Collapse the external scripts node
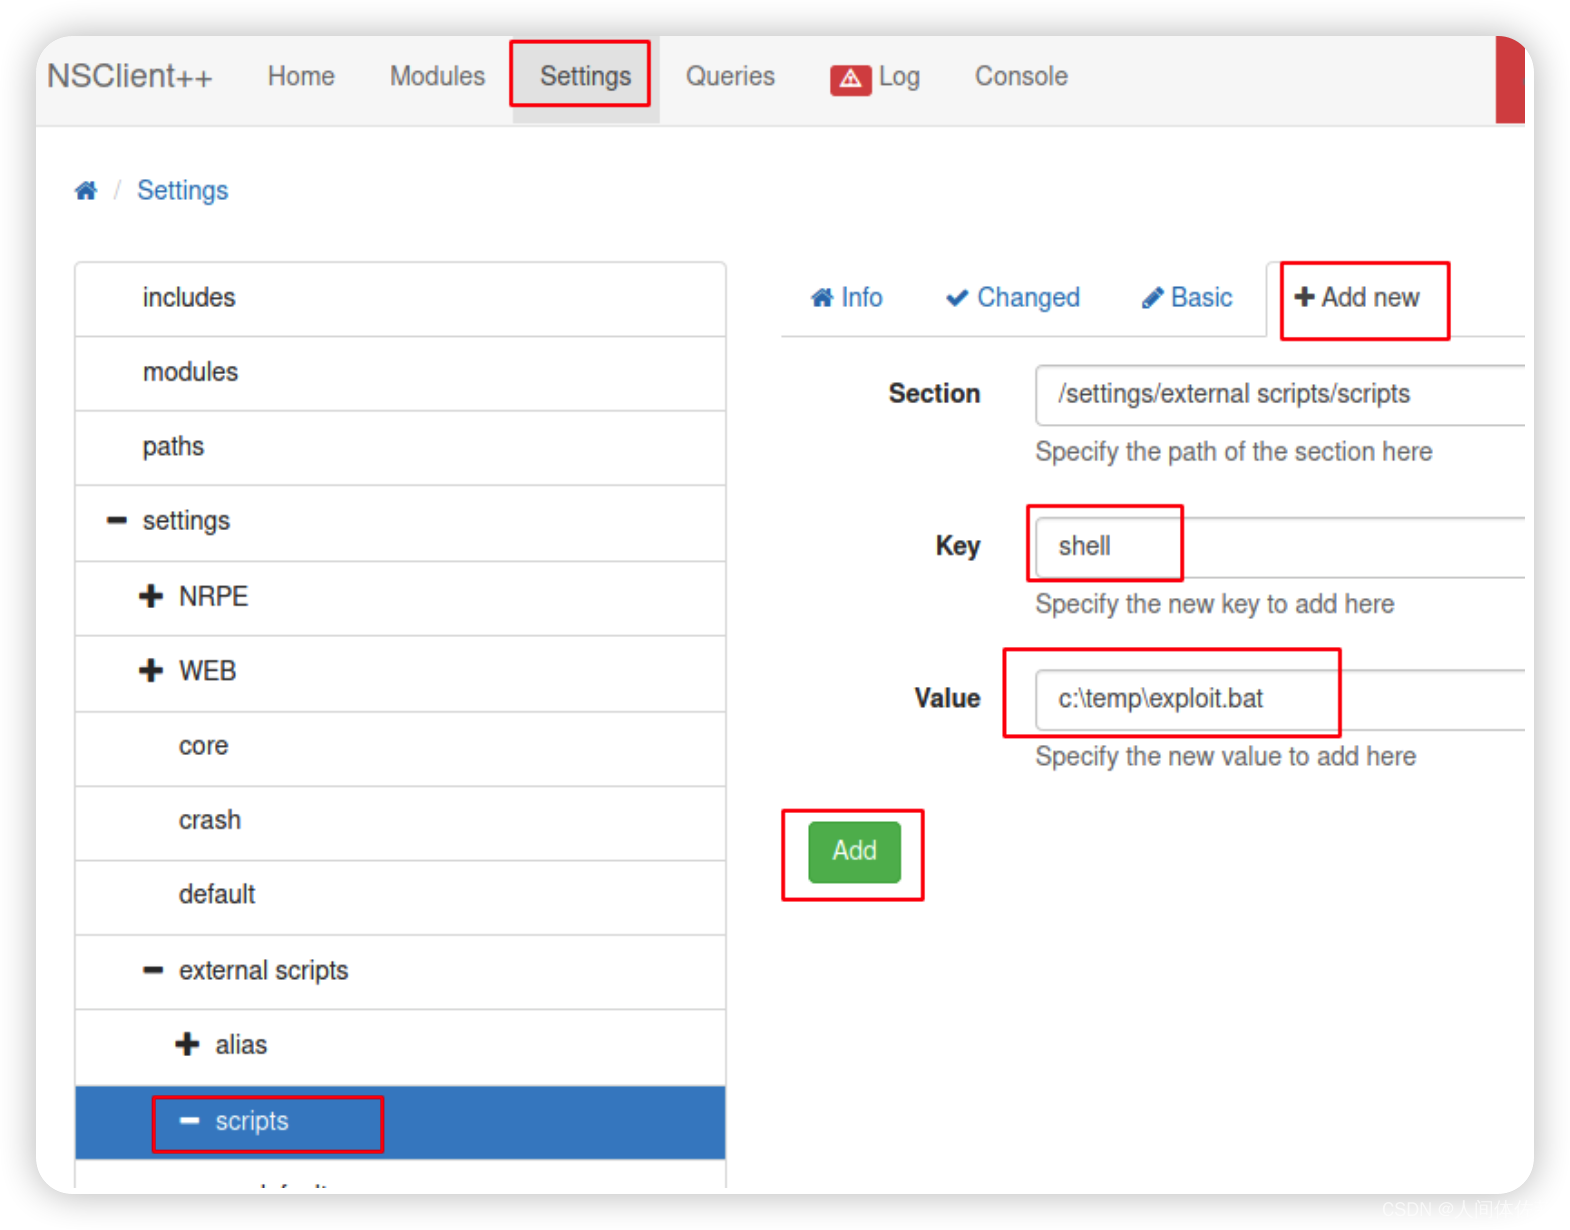The height and width of the screenshot is (1230, 1570). [153, 970]
